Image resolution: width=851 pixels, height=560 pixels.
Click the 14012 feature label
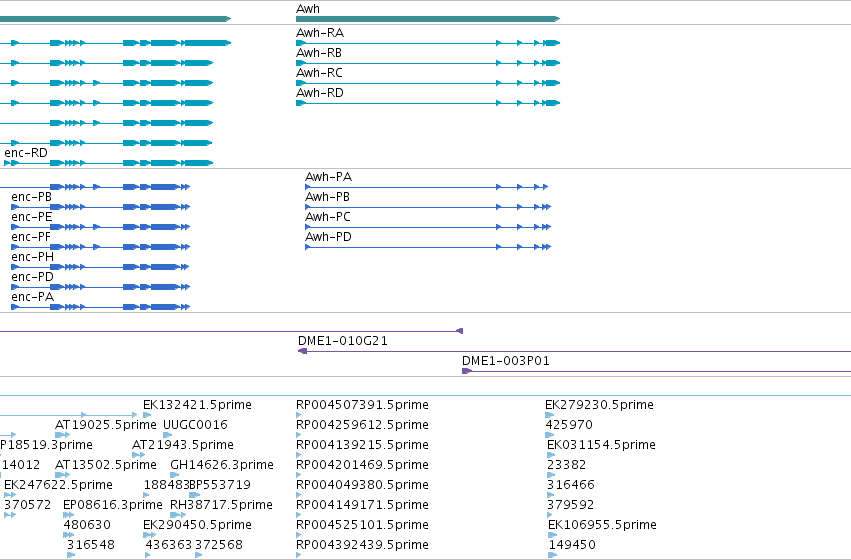(21, 465)
